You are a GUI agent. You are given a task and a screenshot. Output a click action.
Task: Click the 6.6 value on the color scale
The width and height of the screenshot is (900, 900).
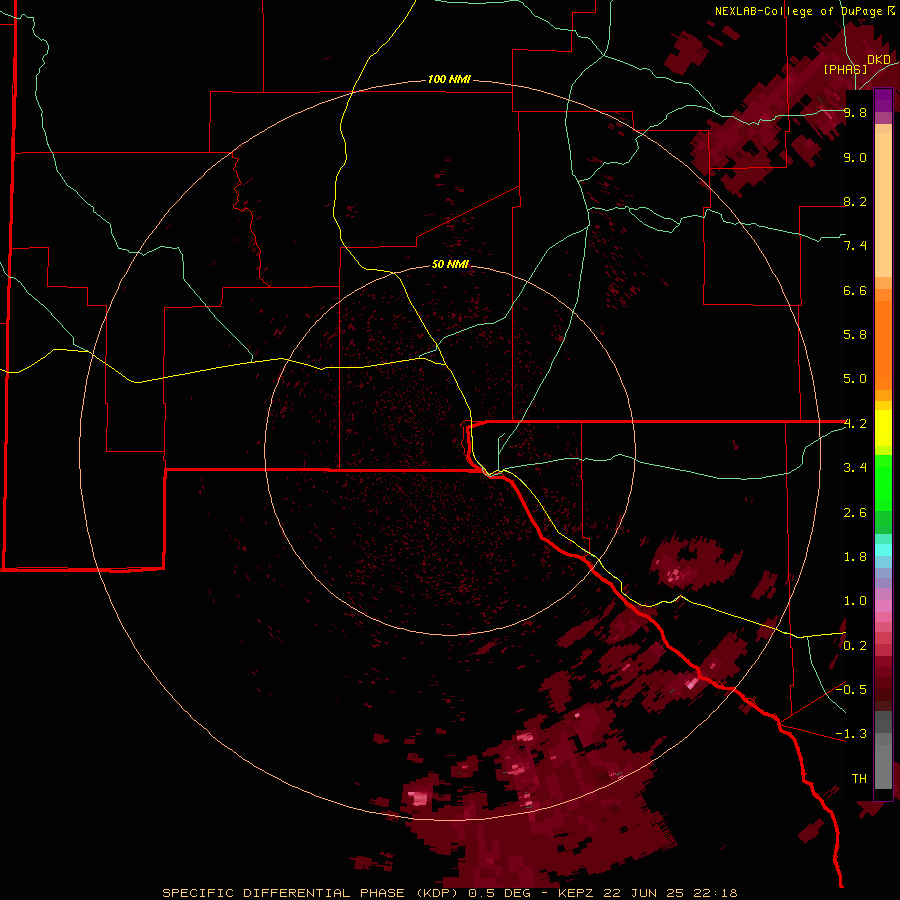[855, 290]
